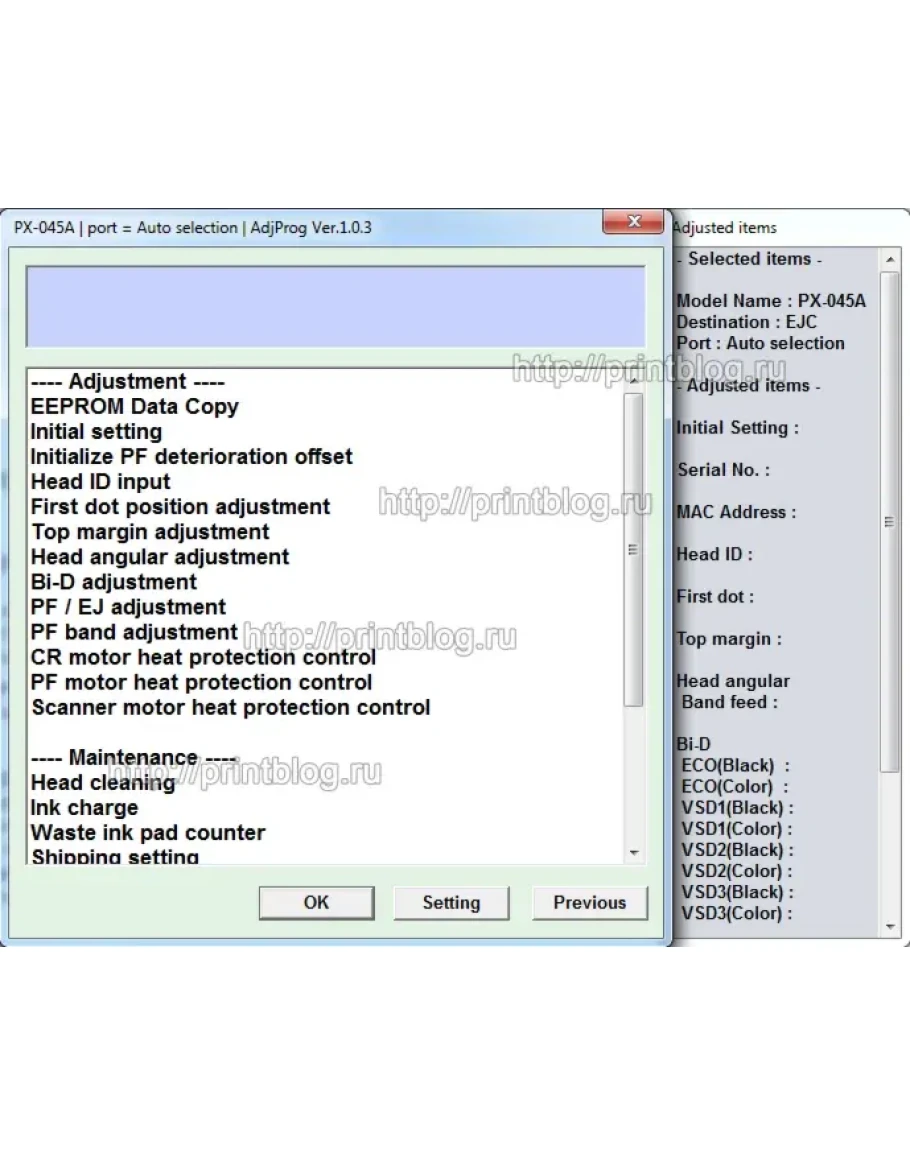Select Scanner motor heat protection control
Viewport: 910px width, 1155px height.
(x=230, y=707)
